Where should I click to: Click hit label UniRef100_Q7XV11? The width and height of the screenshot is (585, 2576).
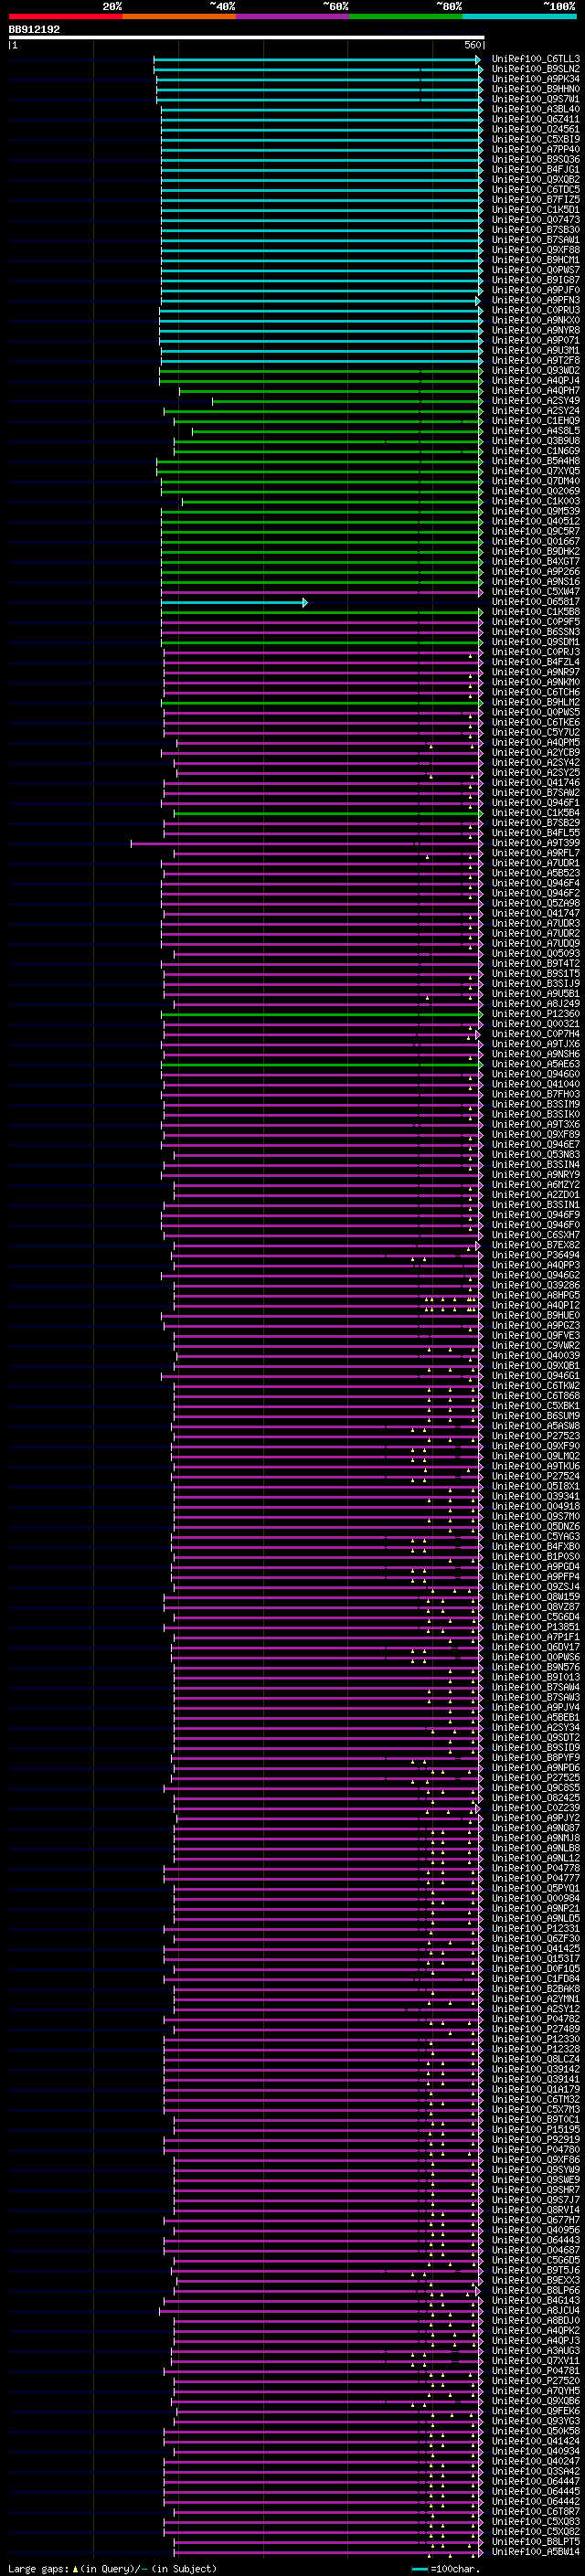535,2360
